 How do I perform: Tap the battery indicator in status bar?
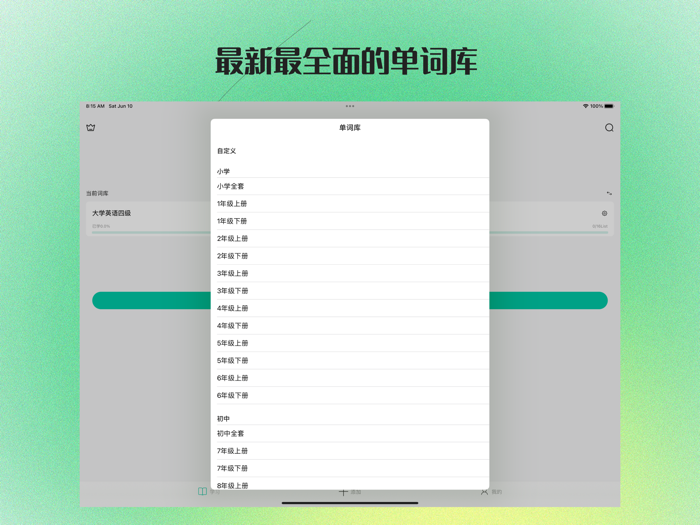point(609,106)
